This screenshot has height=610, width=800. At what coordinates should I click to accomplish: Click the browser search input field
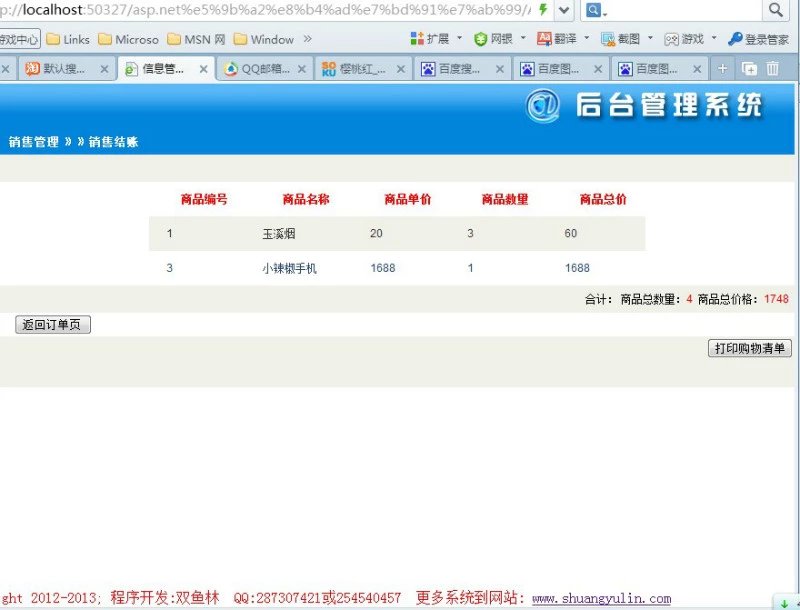[685, 10]
